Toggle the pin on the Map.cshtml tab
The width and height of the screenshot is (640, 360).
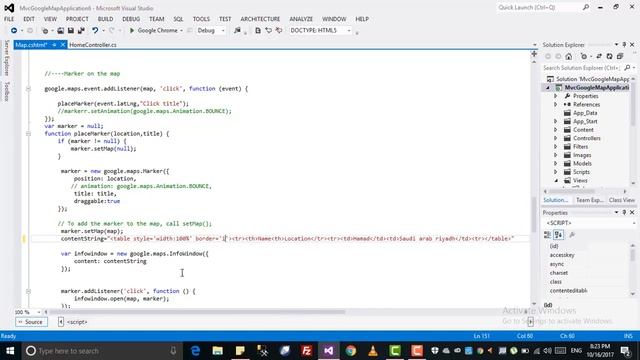pyautogui.click(x=54, y=45)
